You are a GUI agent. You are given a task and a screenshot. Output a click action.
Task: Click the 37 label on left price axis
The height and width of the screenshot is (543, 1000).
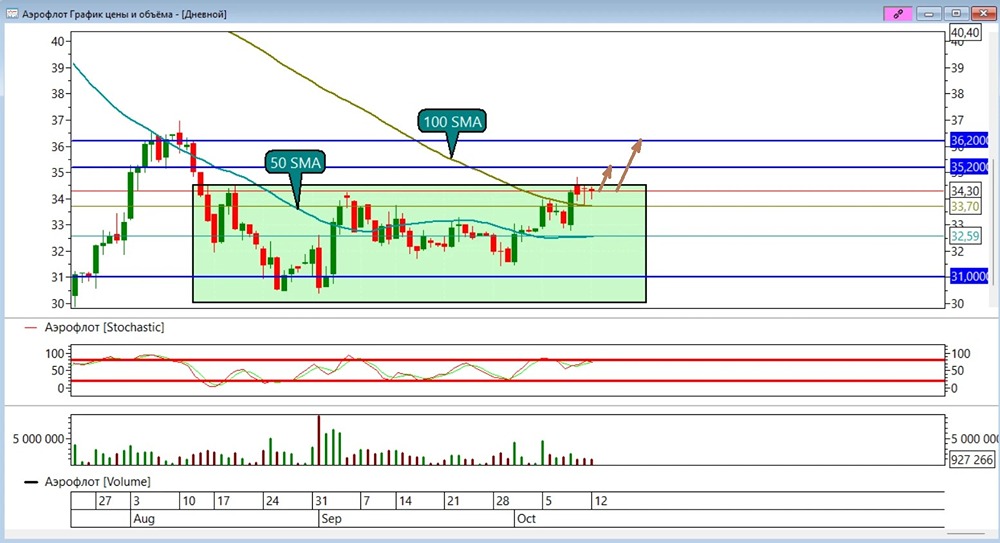(58, 120)
